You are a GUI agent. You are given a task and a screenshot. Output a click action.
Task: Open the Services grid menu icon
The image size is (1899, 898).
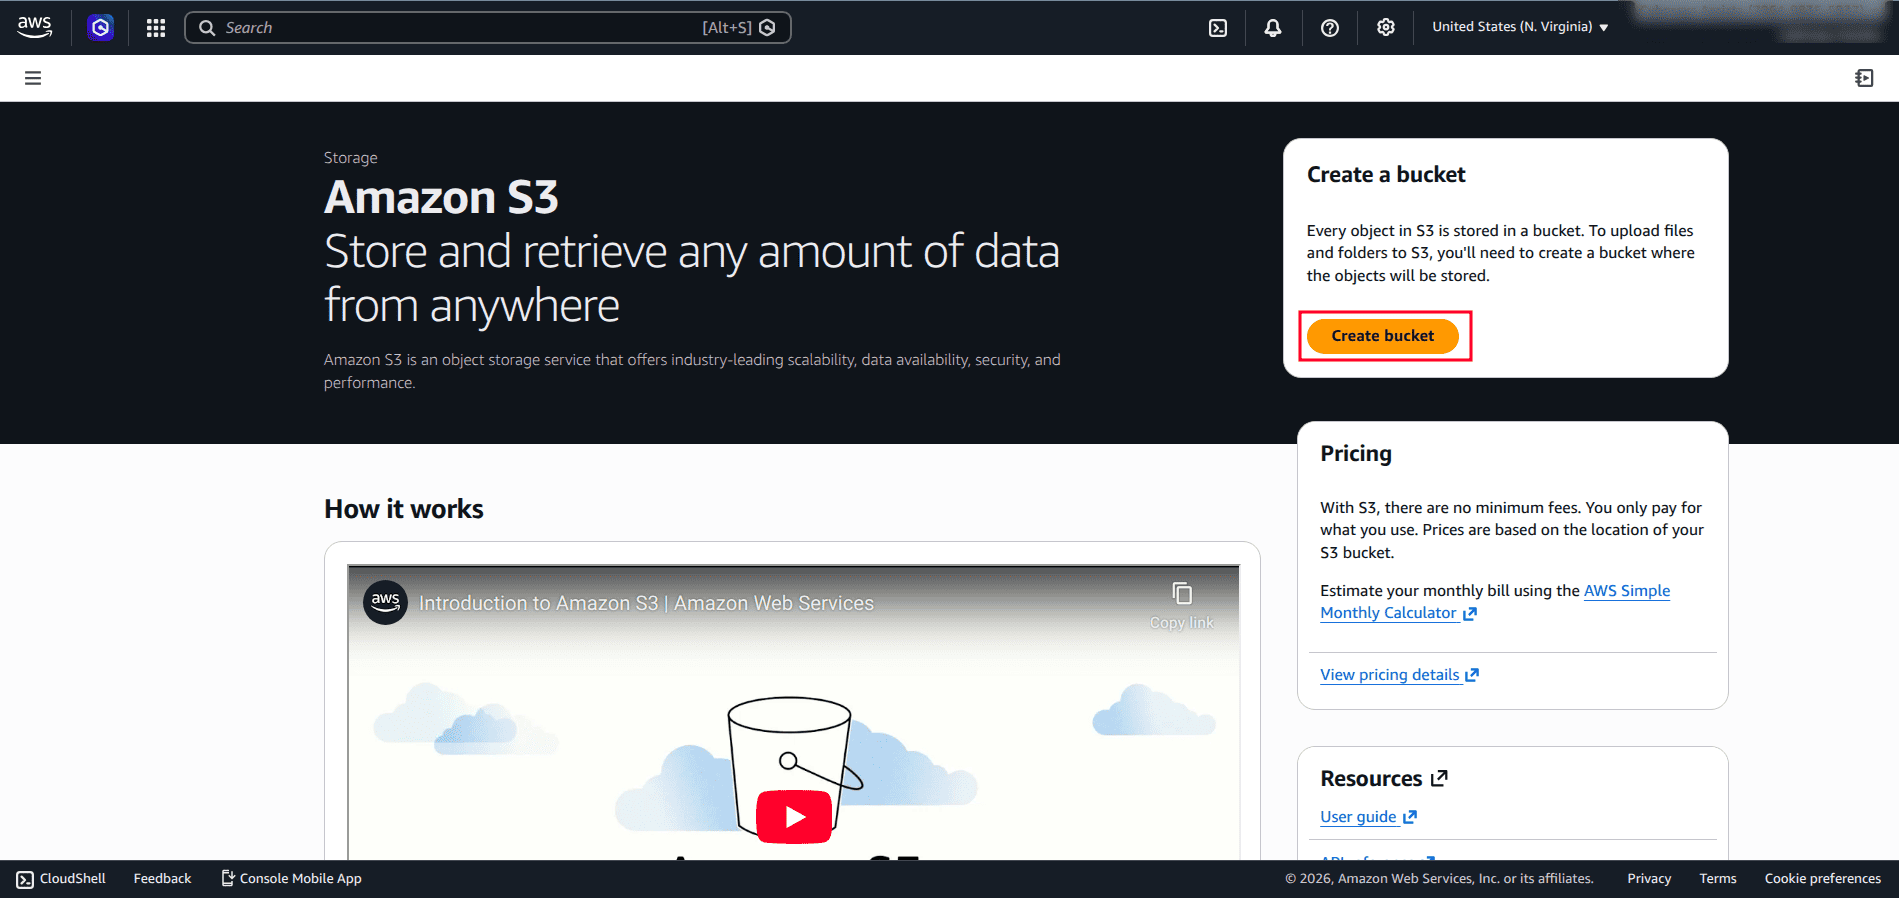156,28
